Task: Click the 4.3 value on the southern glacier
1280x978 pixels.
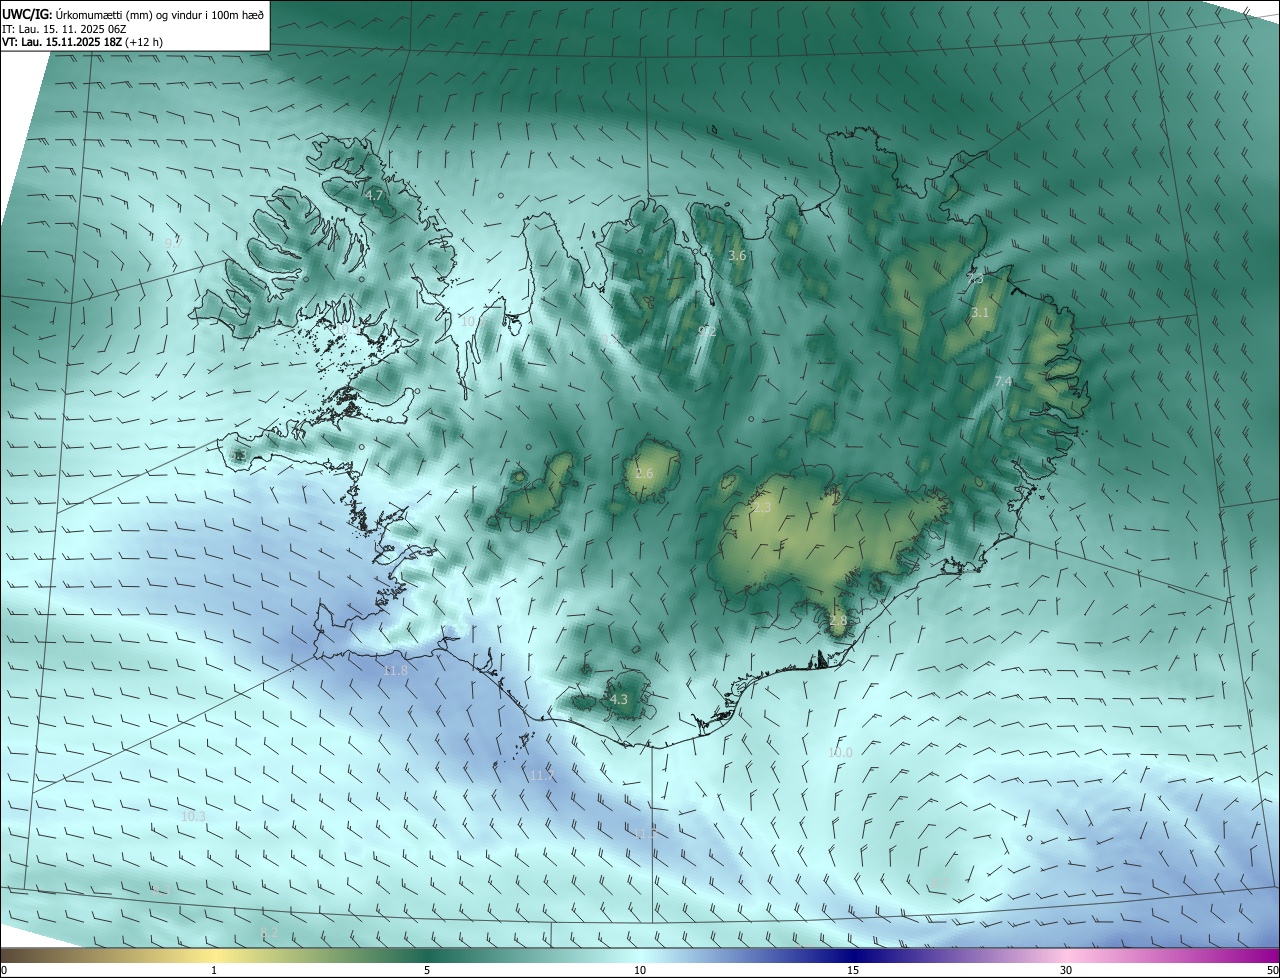Action: (619, 700)
